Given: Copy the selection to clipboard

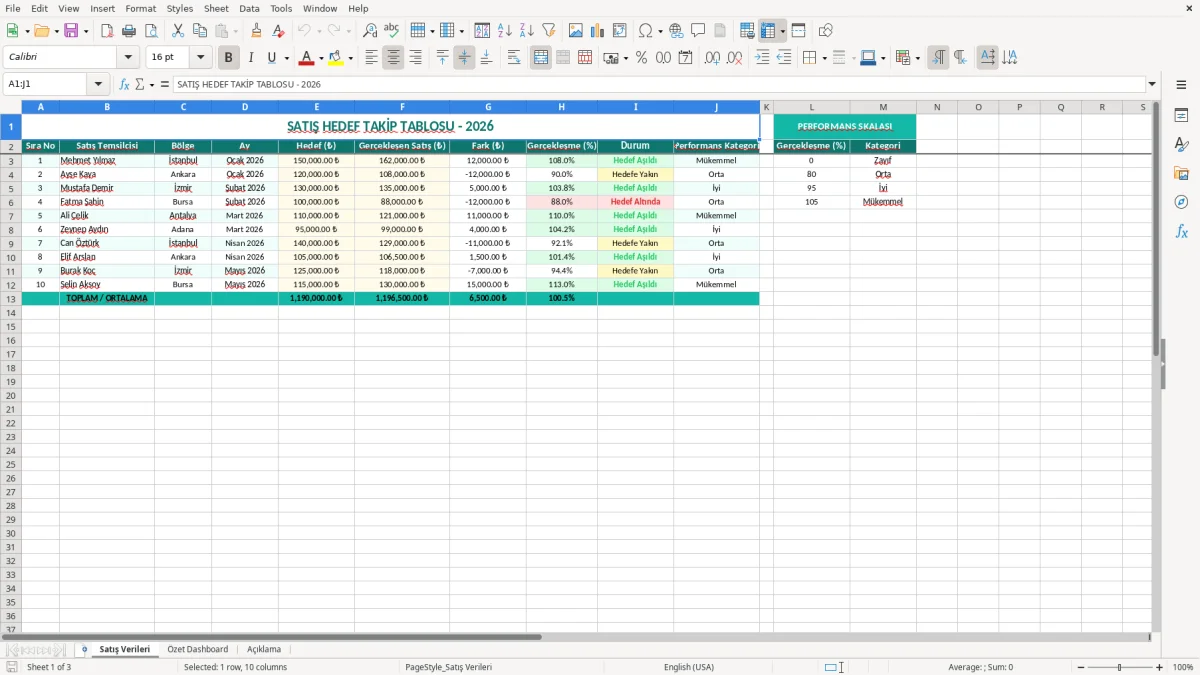Looking at the screenshot, I should click(200, 31).
